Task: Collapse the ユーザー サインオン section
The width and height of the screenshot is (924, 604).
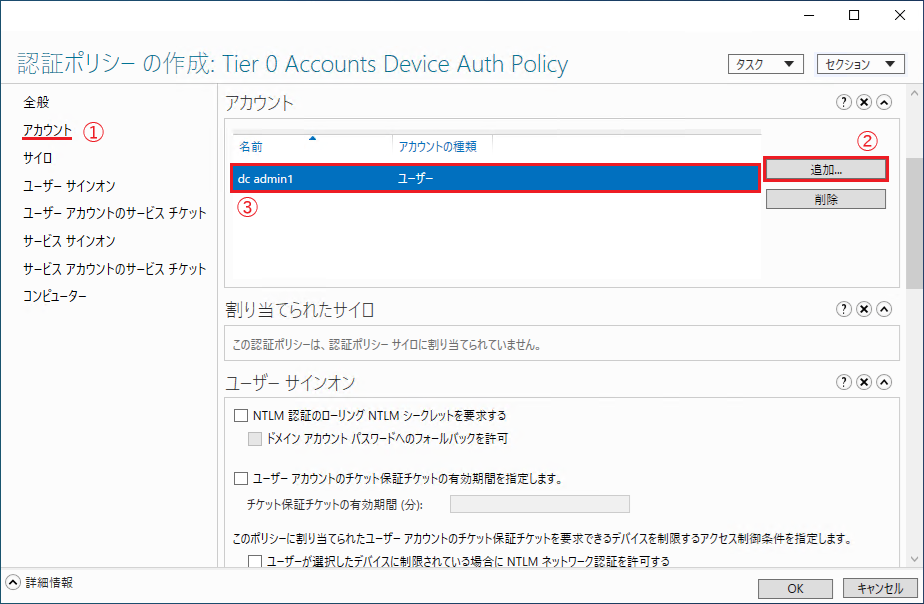Action: tap(883, 382)
